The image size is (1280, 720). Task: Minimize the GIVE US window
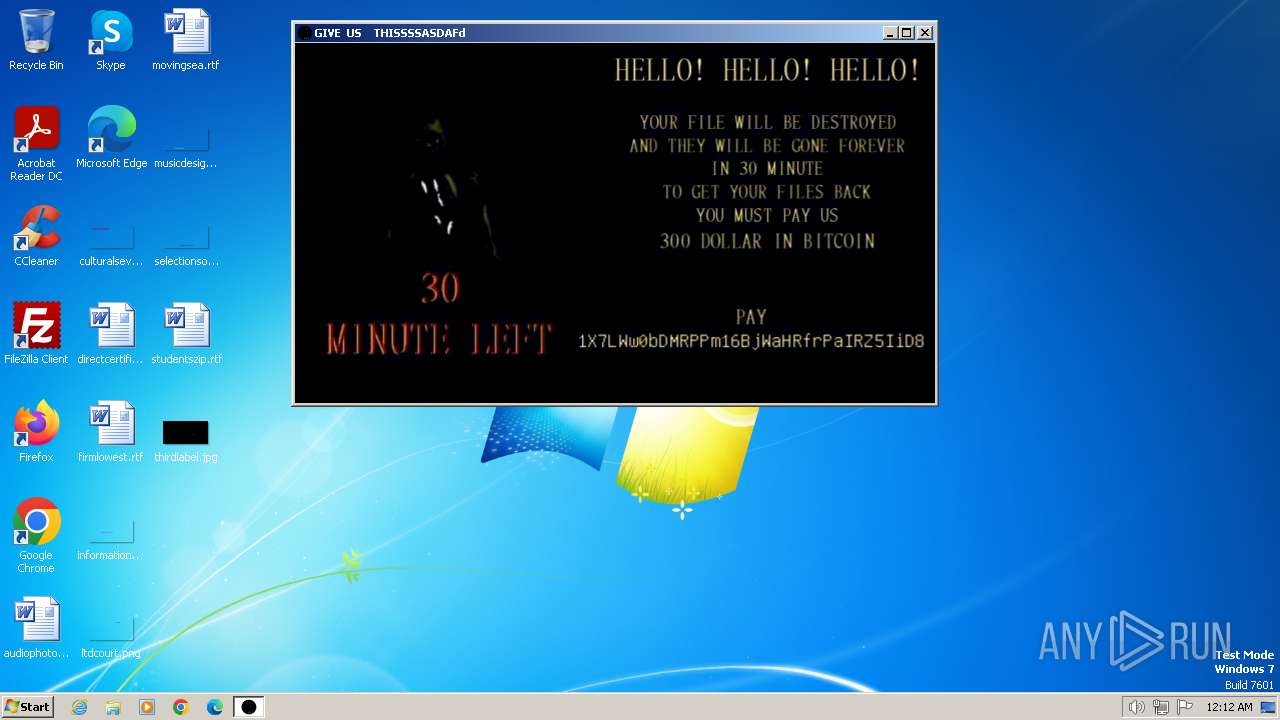tap(890, 33)
